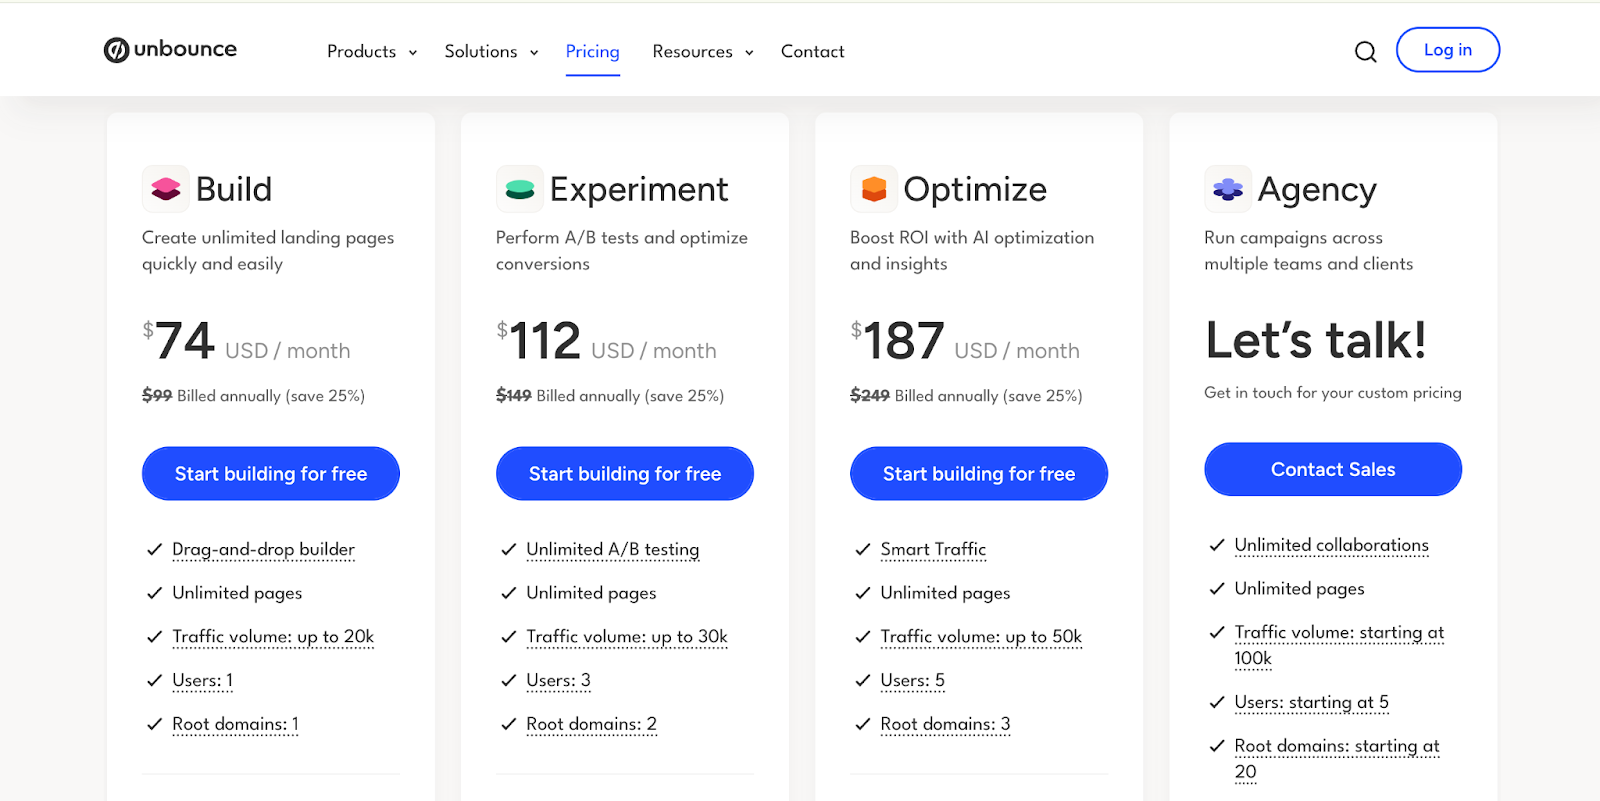Screen dimensions: 1600x801
Task: Click the $112 USD / month price
Action: click(x=606, y=341)
